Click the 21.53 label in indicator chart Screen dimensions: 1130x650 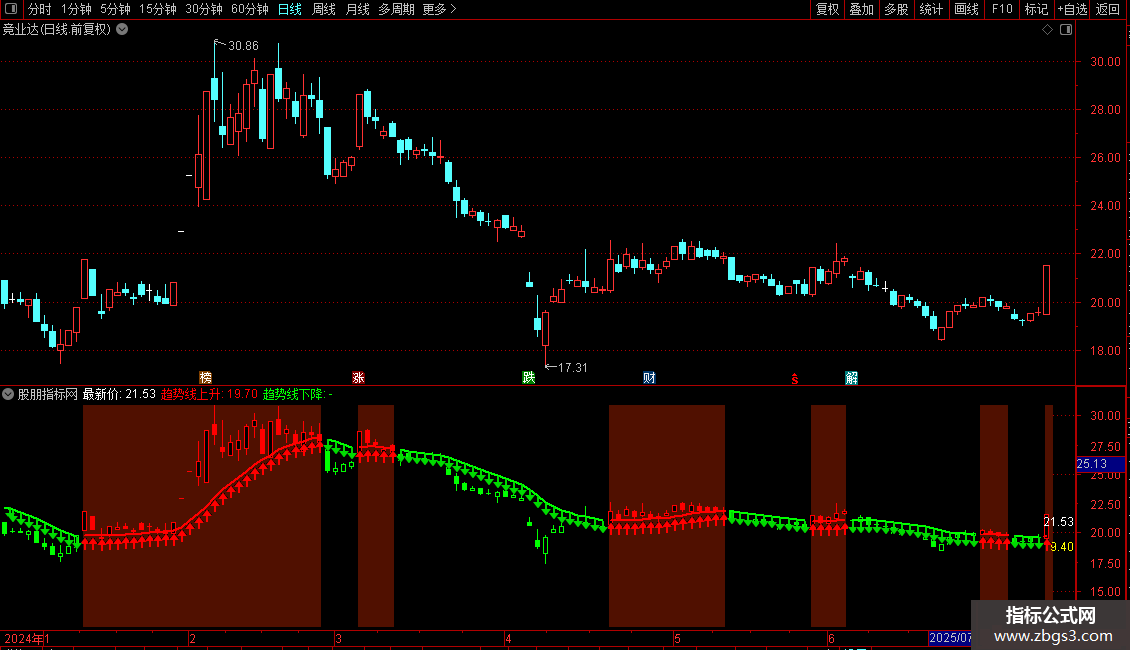tap(1059, 522)
